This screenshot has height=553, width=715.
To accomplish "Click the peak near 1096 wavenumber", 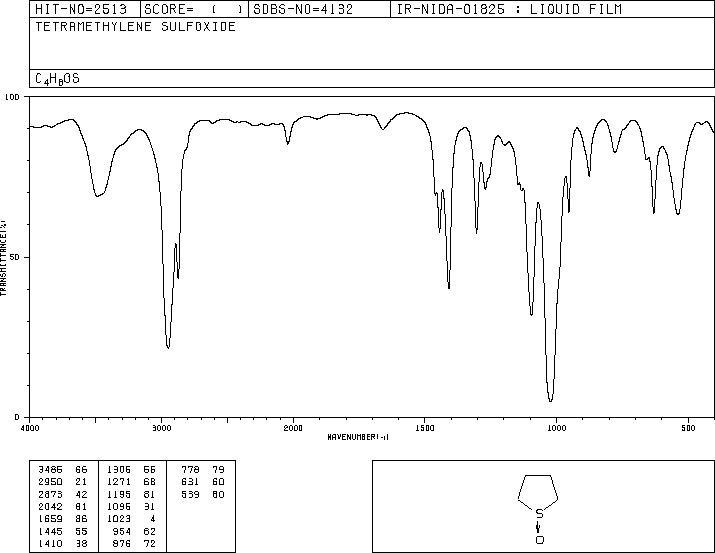I will [531, 313].
